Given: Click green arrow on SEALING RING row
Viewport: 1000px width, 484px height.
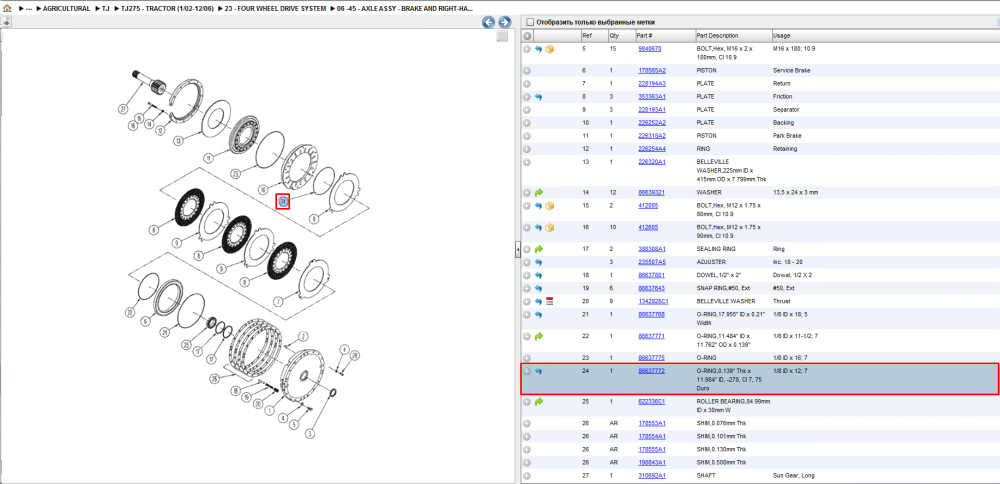Looking at the screenshot, I should [x=538, y=249].
